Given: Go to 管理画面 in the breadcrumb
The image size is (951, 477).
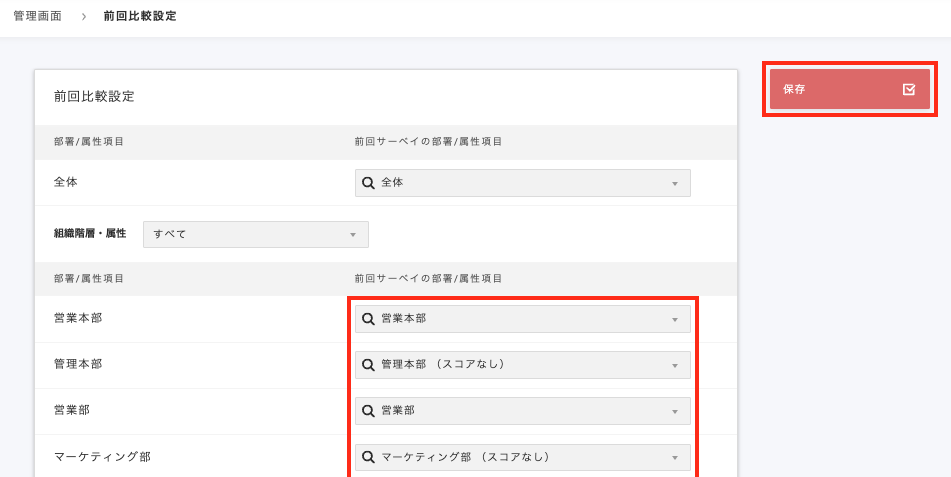Looking at the screenshot, I should click(x=37, y=17).
